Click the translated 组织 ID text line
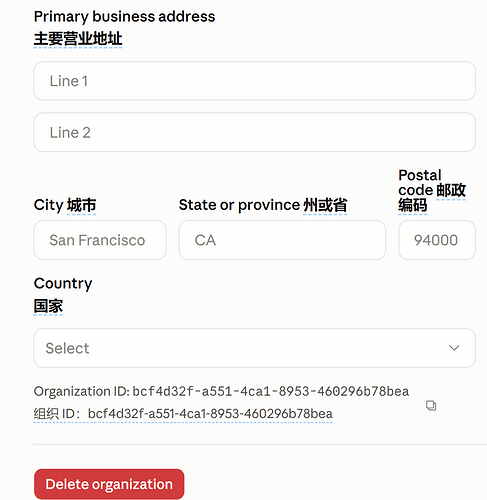Viewport: 487px width, 500px height. point(183,414)
